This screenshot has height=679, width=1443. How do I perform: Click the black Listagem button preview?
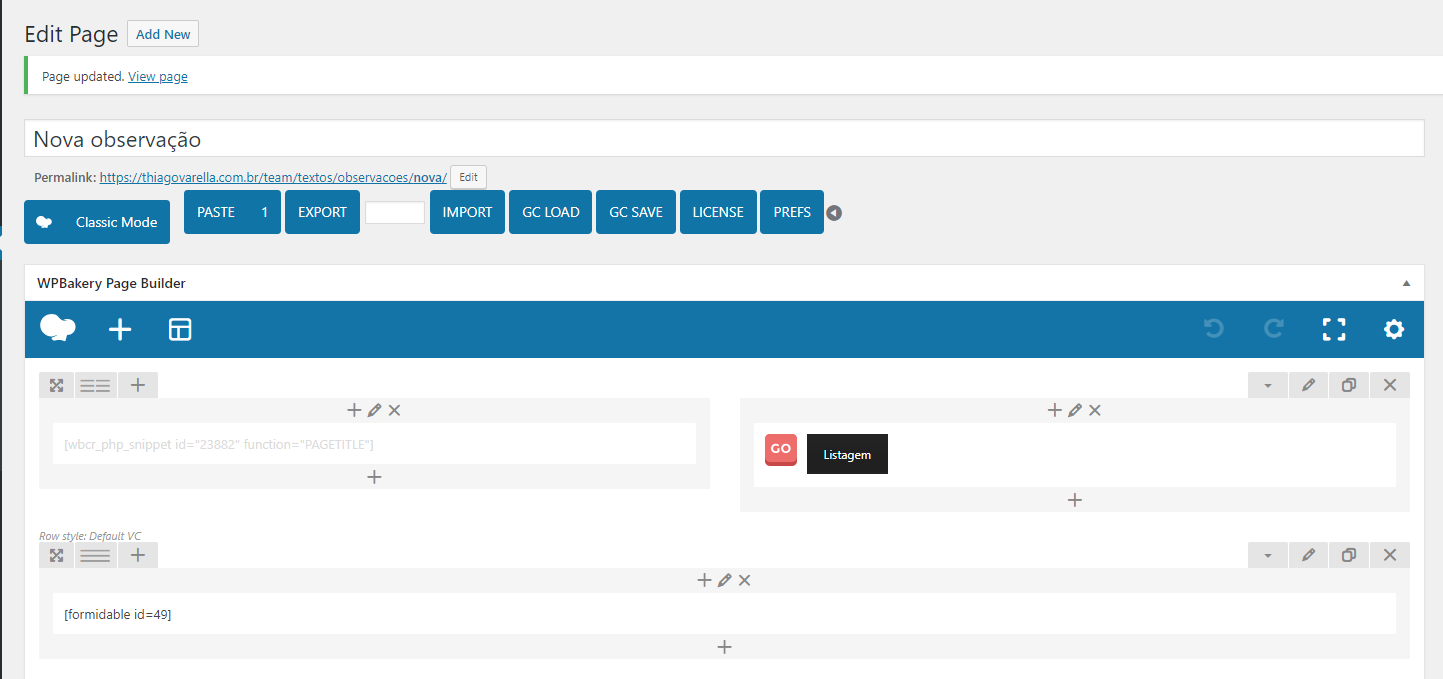point(847,454)
